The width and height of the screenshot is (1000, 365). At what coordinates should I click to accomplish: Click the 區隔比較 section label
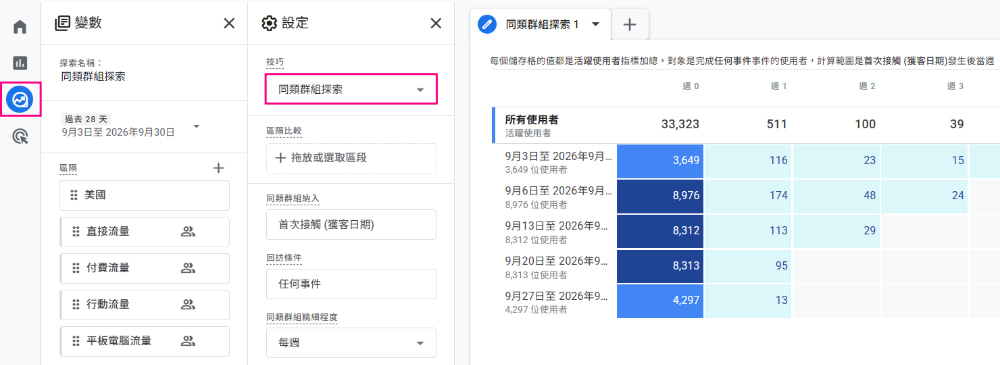[284, 131]
